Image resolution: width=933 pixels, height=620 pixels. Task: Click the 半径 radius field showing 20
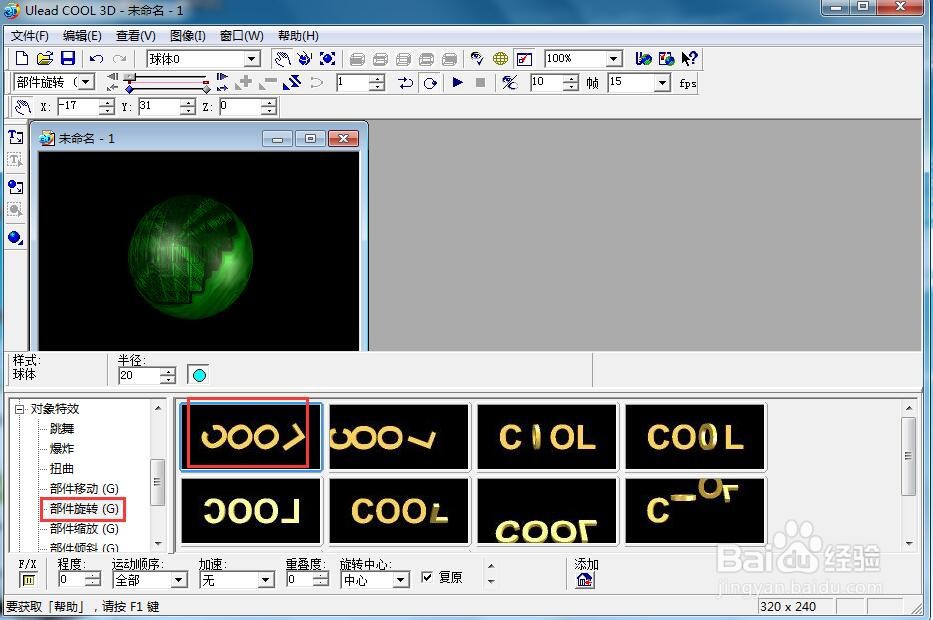139,375
